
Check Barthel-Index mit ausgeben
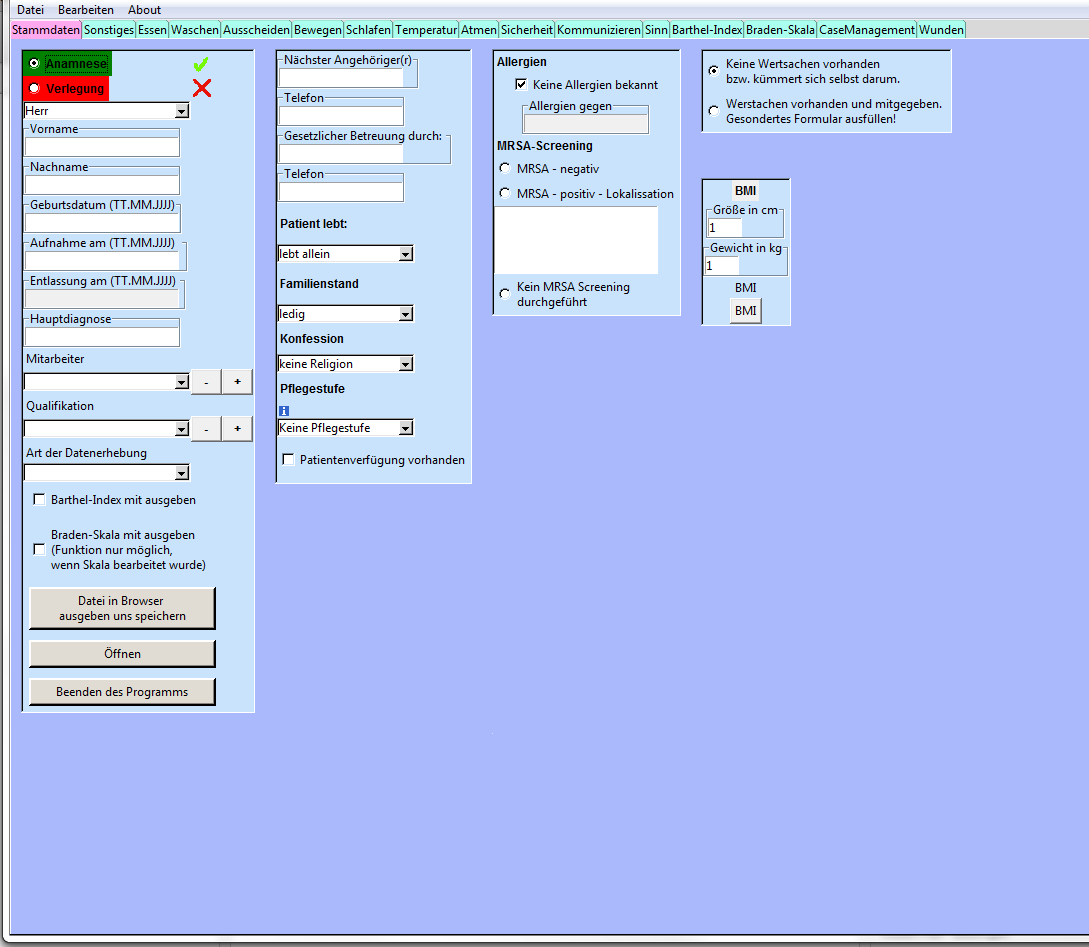pos(39,499)
